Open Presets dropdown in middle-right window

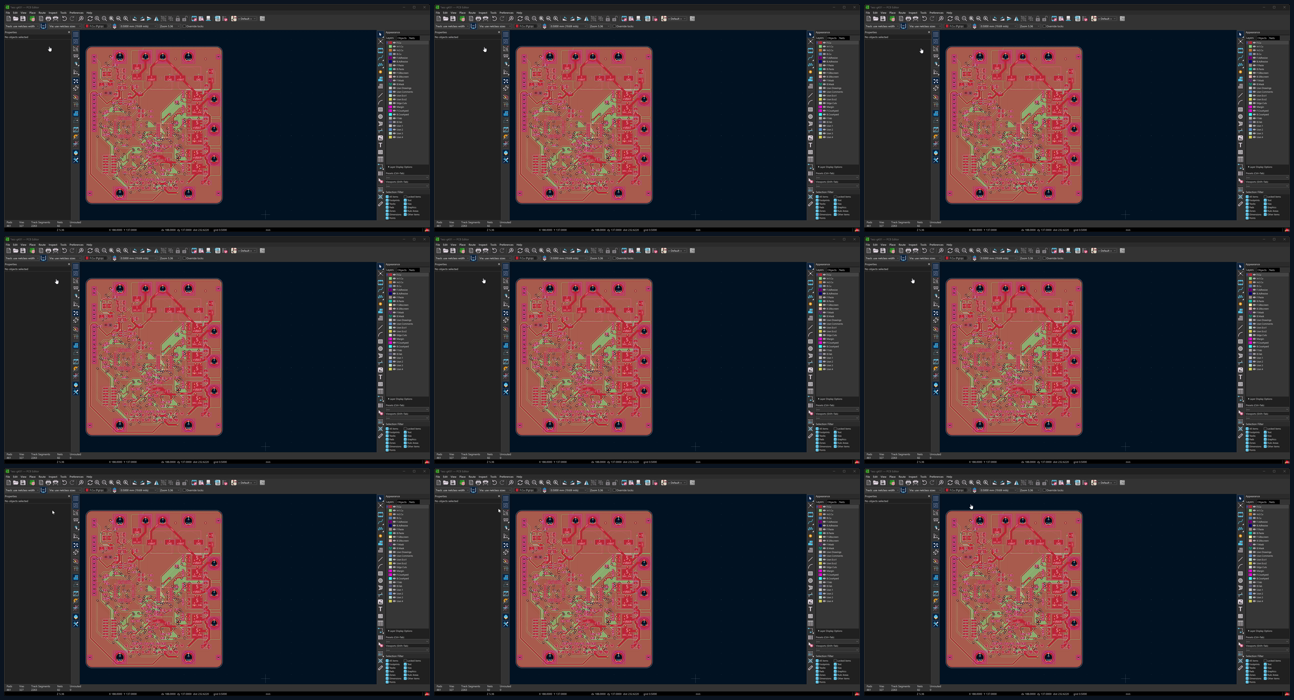[x=1267, y=410]
